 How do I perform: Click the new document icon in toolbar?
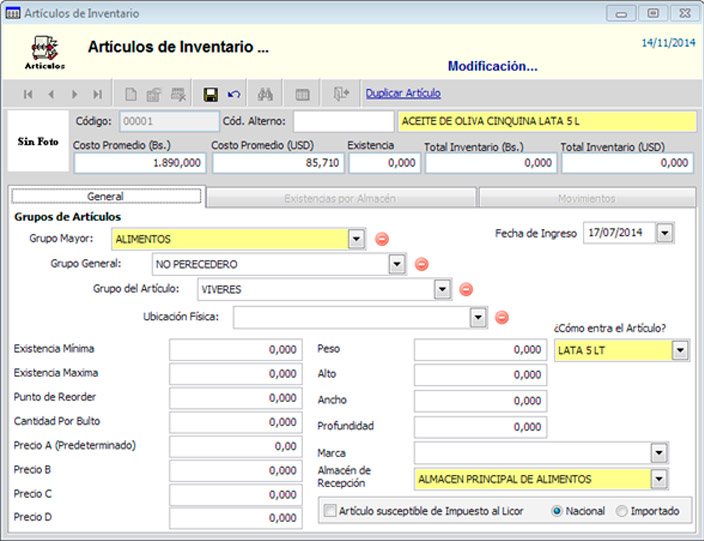(131, 94)
